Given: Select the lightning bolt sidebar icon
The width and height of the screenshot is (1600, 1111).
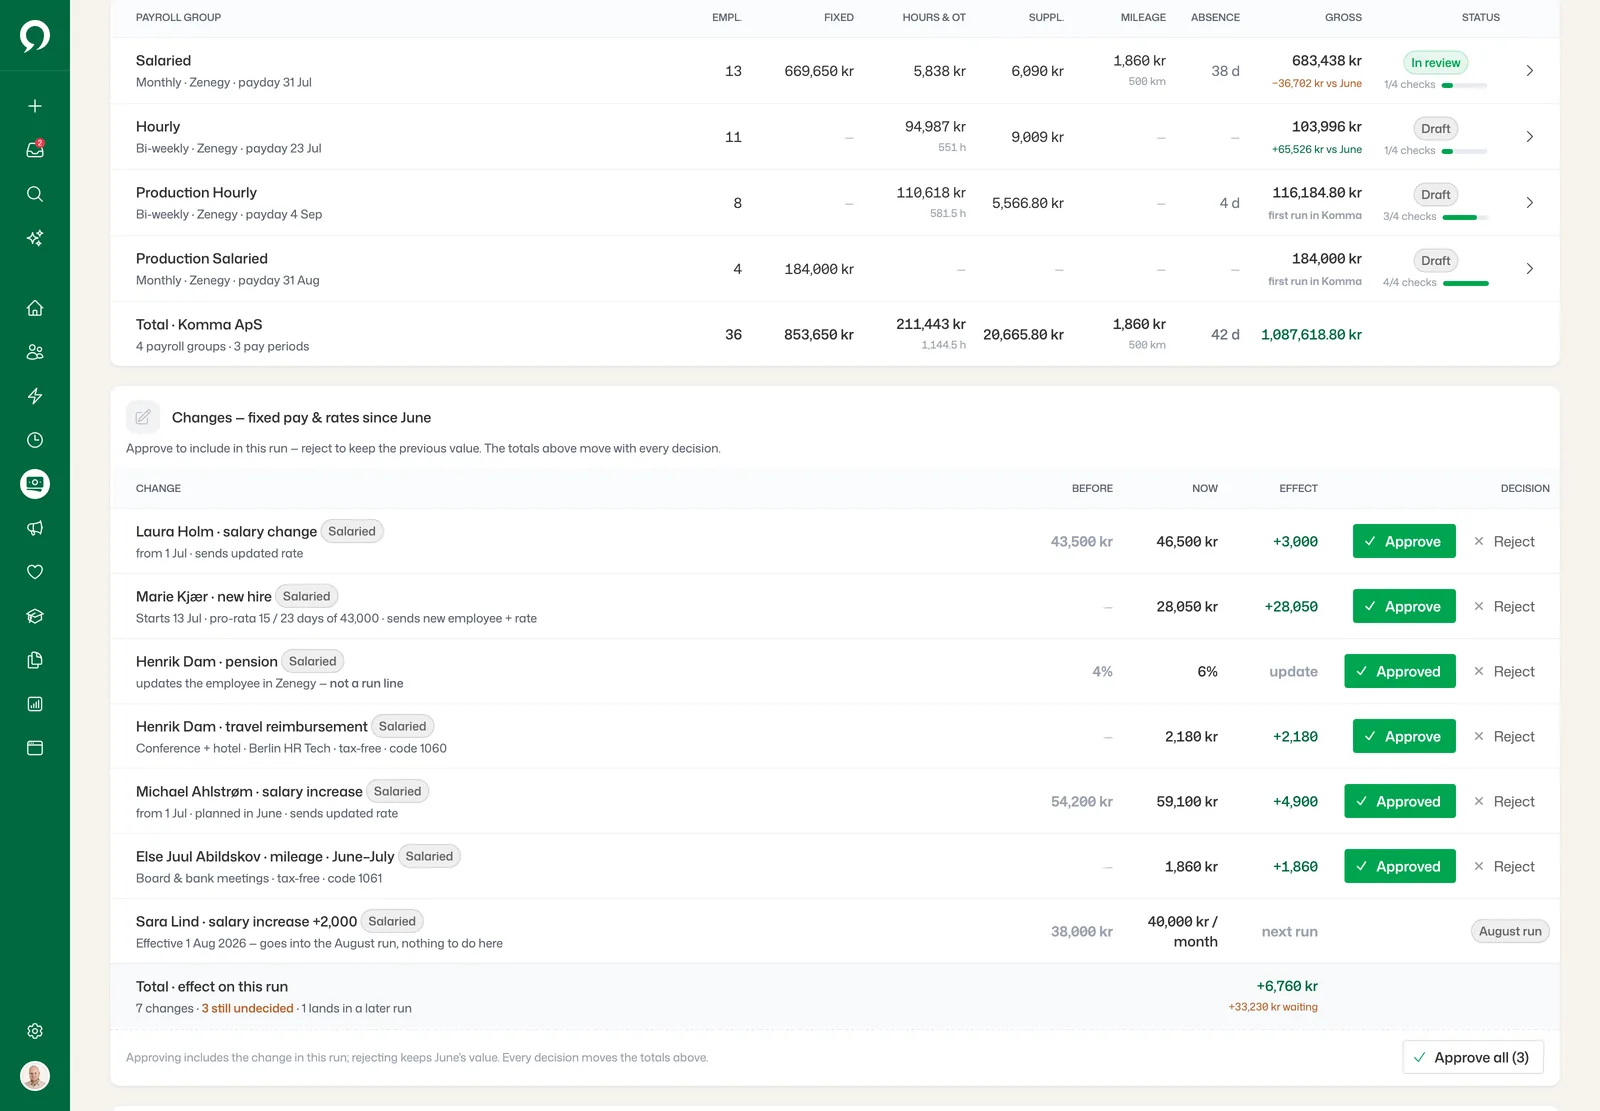Looking at the screenshot, I should coord(35,396).
